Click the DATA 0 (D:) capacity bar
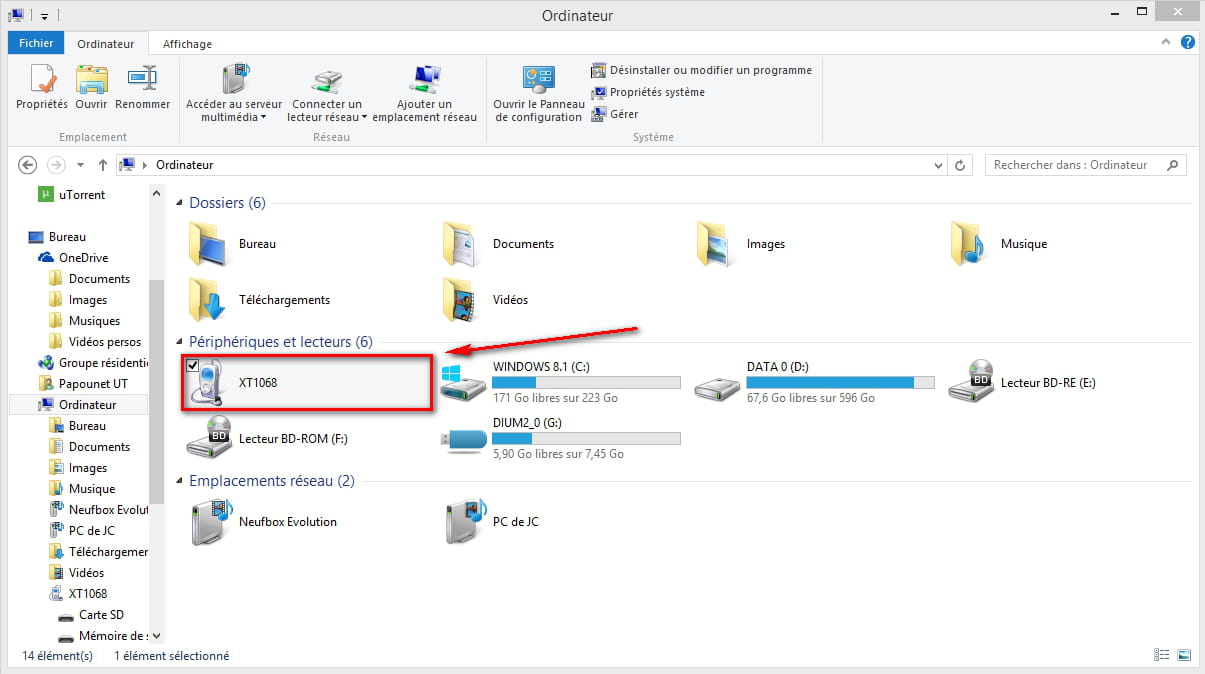Screen dimensions: 1205x674 coord(840,383)
